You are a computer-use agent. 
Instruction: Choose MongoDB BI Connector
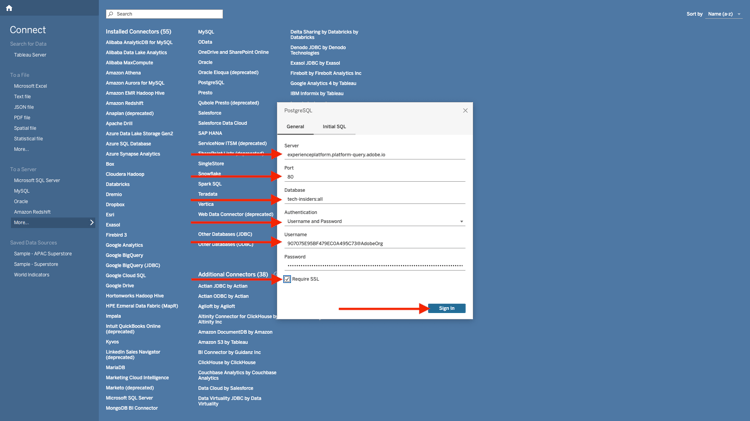pyautogui.click(x=132, y=408)
